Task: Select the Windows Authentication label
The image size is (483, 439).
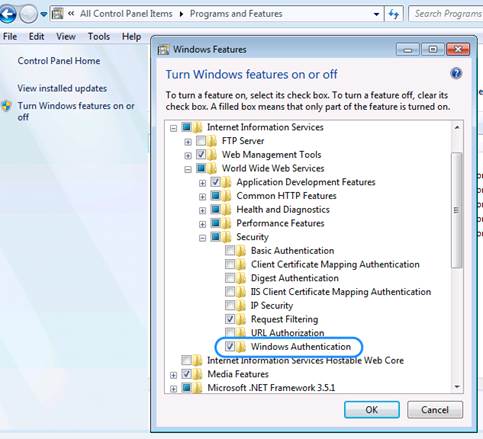Action: point(301,346)
